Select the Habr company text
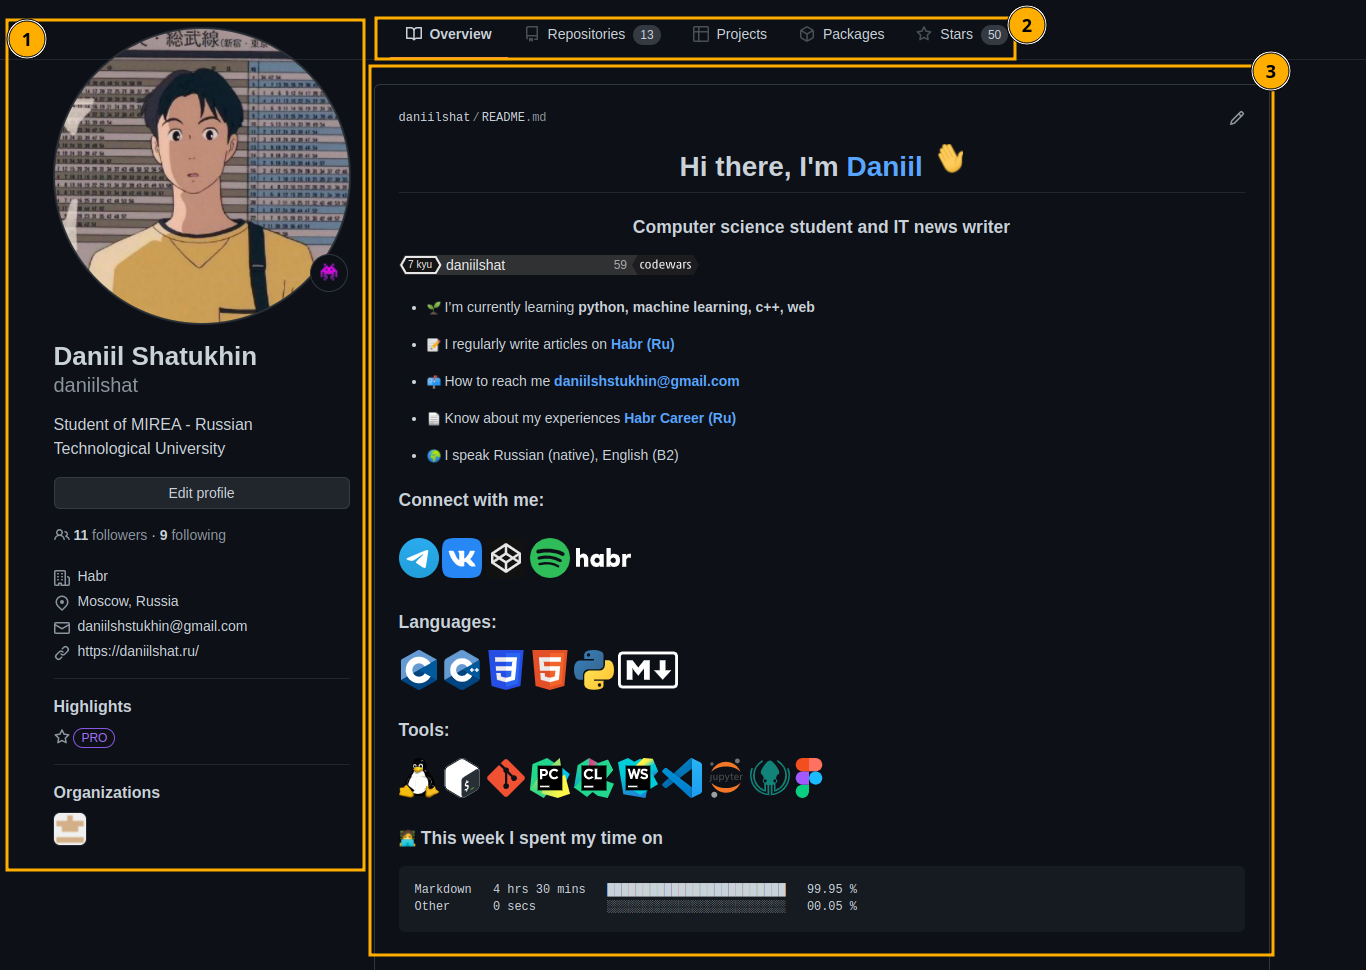 click(x=92, y=576)
